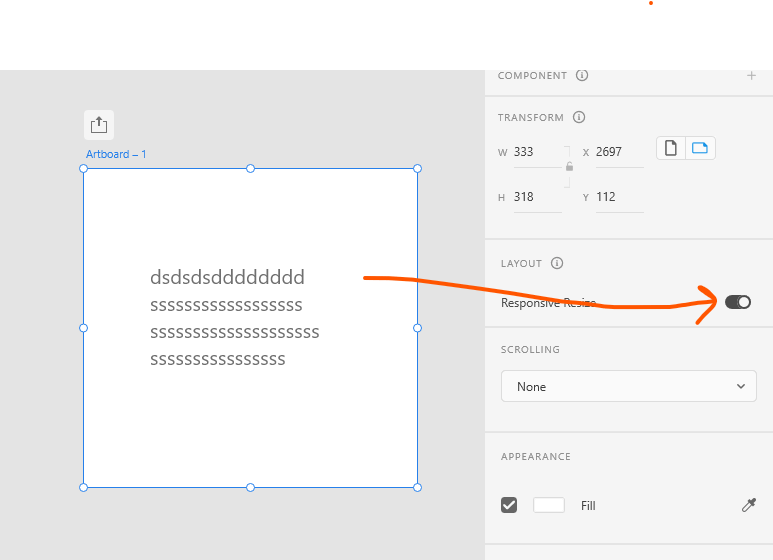The image size is (773, 560).
Task: Click the APPEARANCE section heading
Action: pos(536,456)
